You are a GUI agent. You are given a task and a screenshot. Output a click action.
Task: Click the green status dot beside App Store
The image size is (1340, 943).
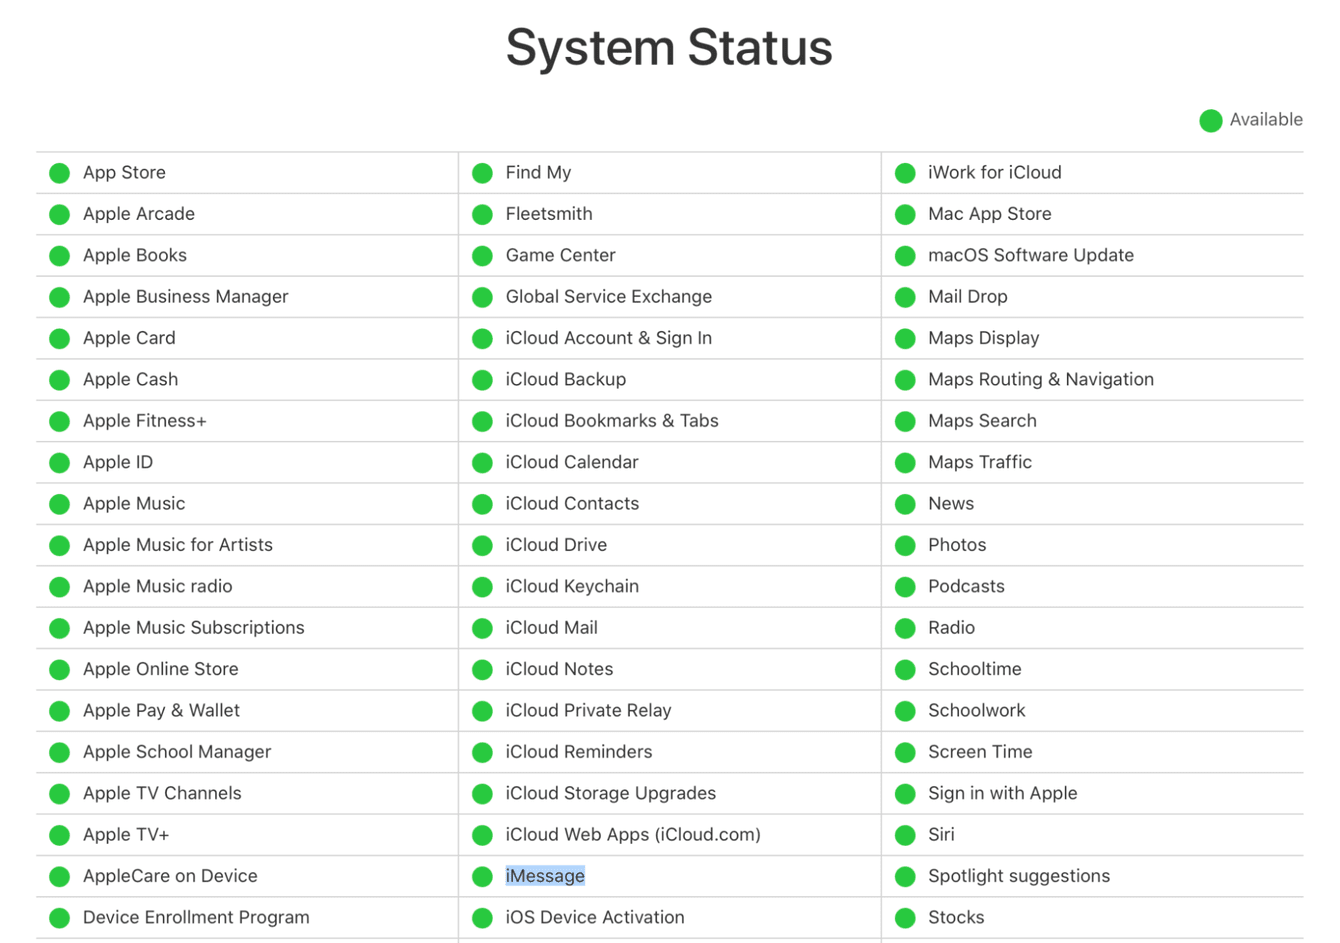tap(59, 172)
